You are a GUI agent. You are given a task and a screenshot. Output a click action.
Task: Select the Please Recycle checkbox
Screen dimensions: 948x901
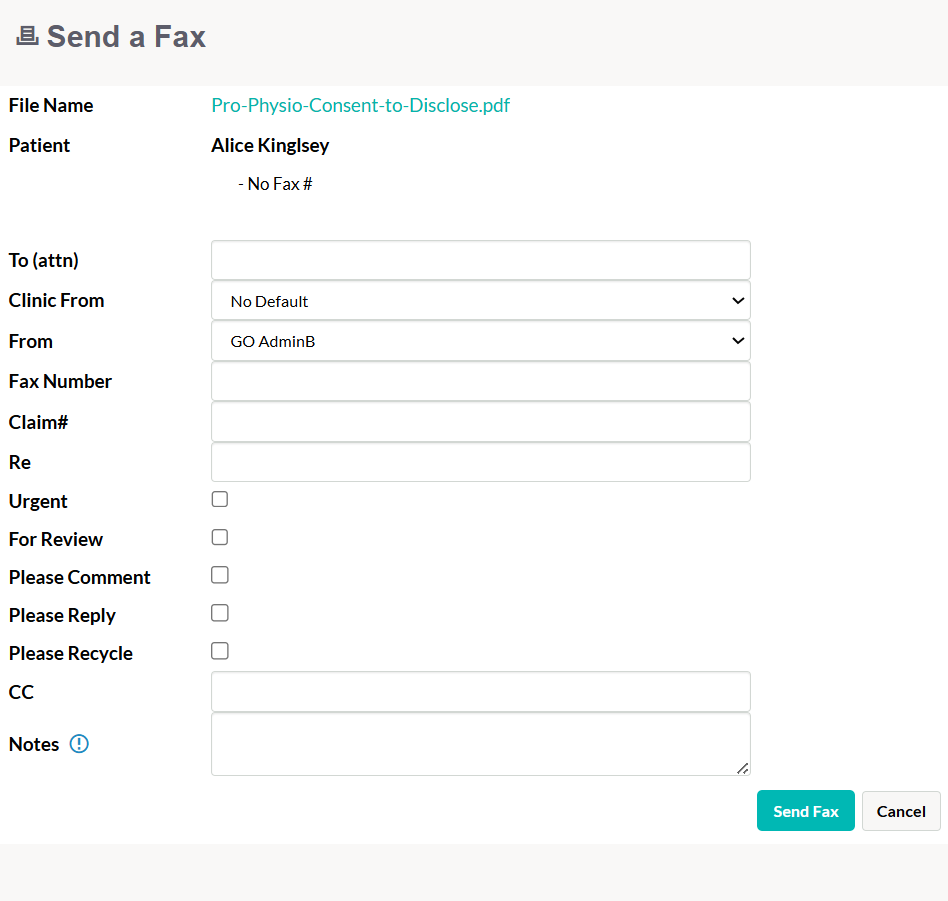pos(219,651)
